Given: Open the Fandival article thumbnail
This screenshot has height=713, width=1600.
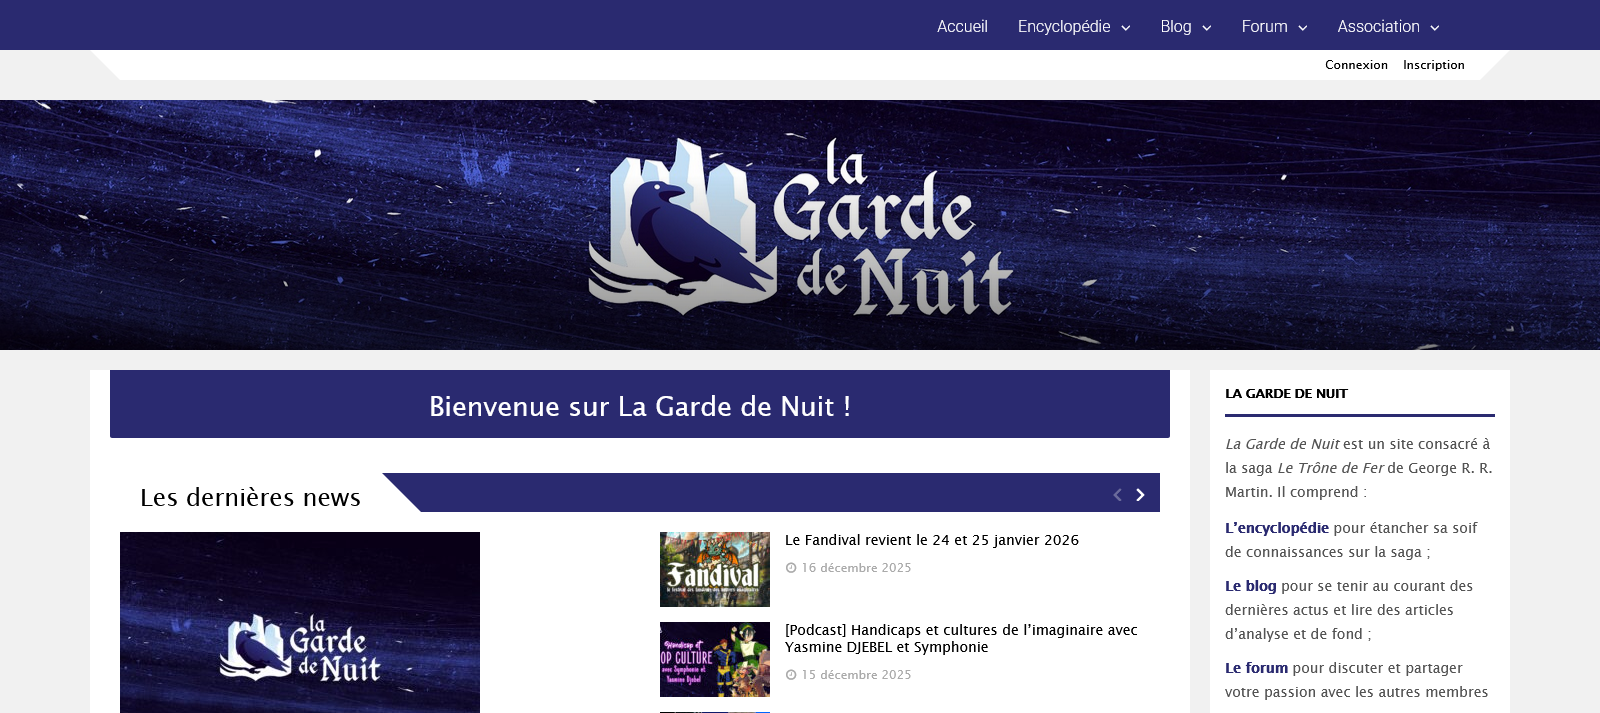Looking at the screenshot, I should tap(714, 569).
